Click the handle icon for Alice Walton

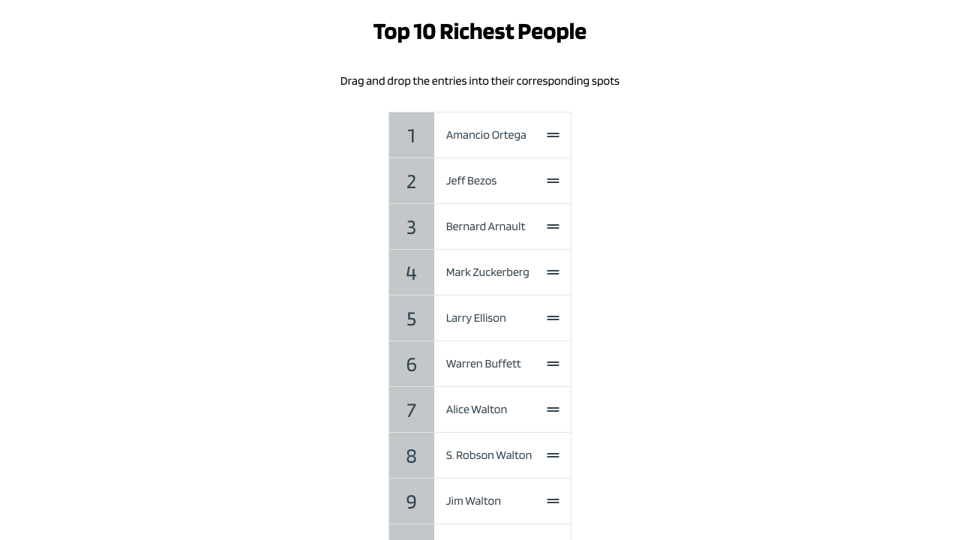pos(553,410)
